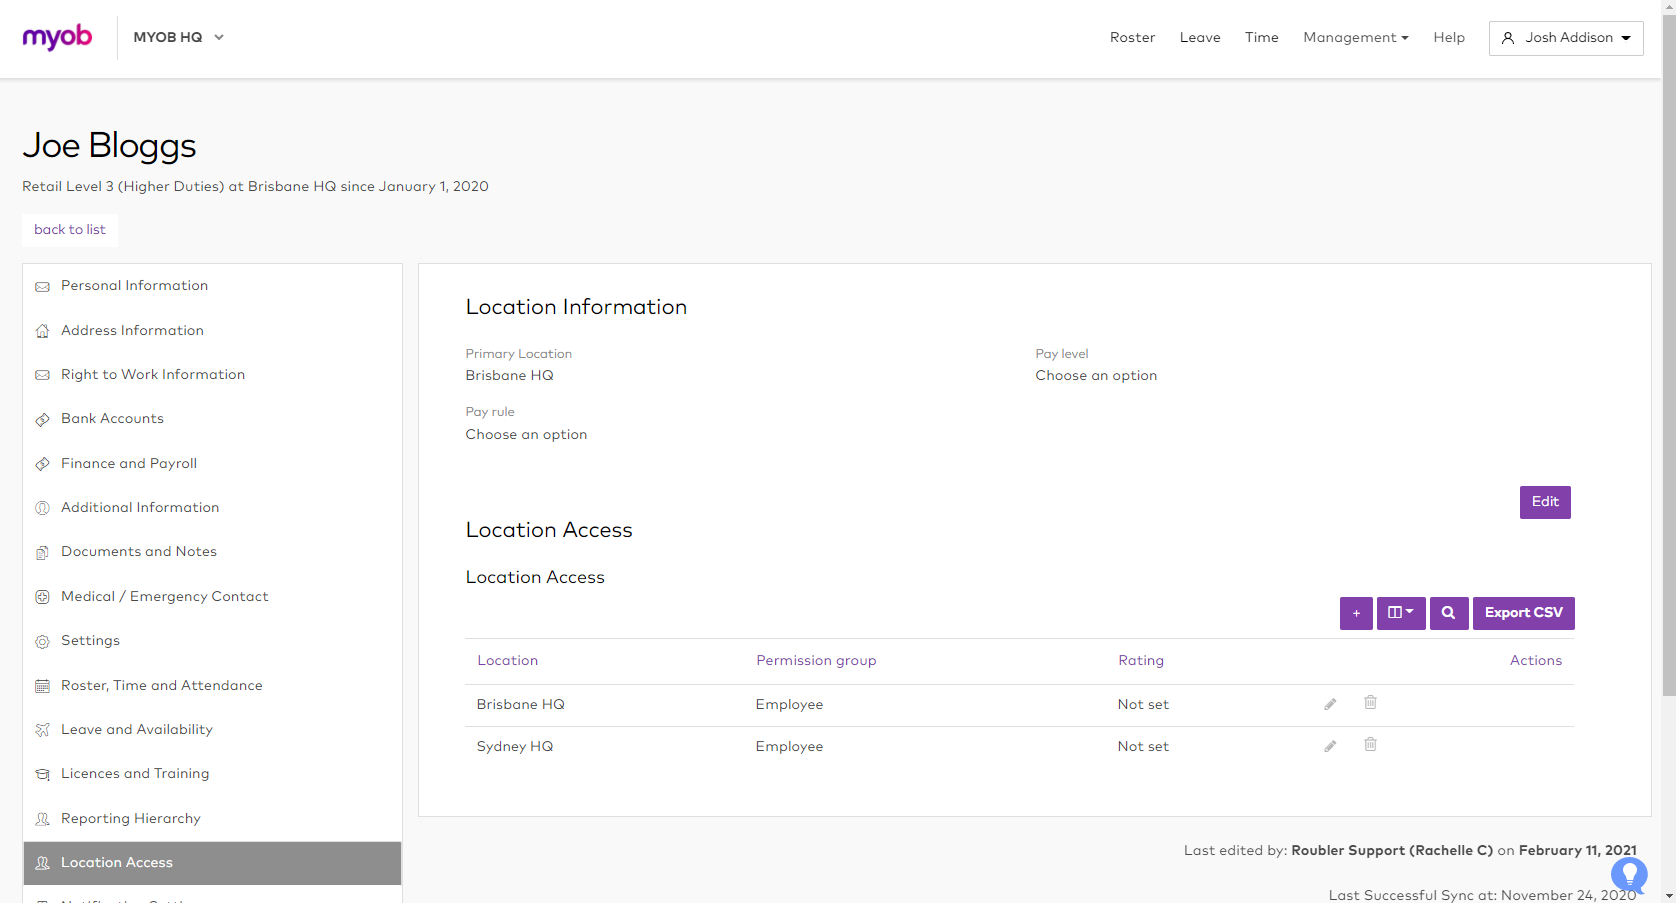This screenshot has width=1676, height=903.
Task: Open the Management menu
Action: point(1355,37)
